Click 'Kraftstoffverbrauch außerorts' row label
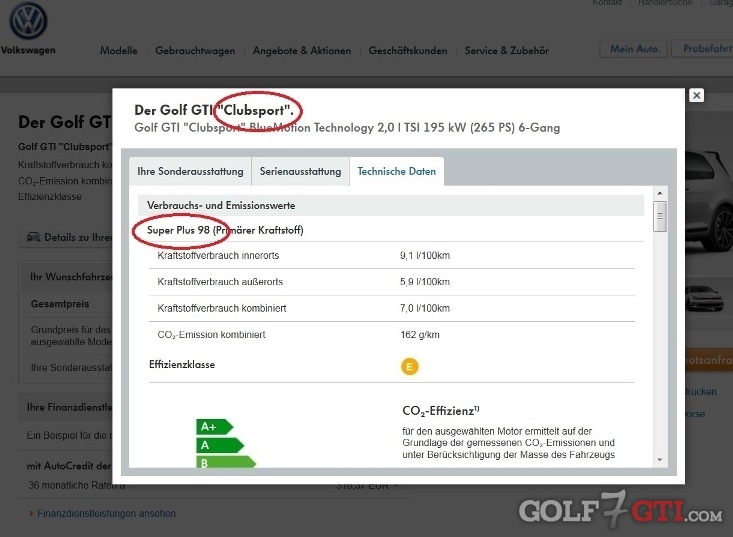This screenshot has width=733, height=537. [x=220, y=282]
